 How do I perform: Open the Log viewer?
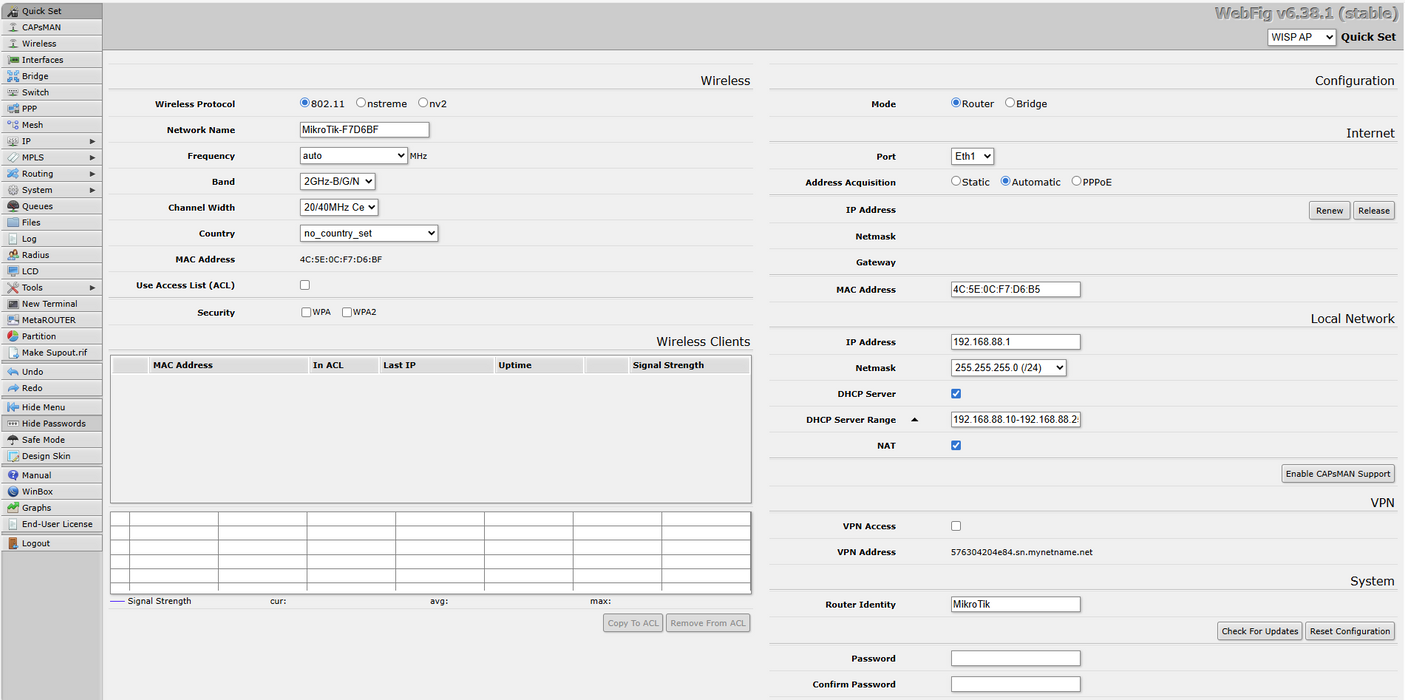(33, 238)
